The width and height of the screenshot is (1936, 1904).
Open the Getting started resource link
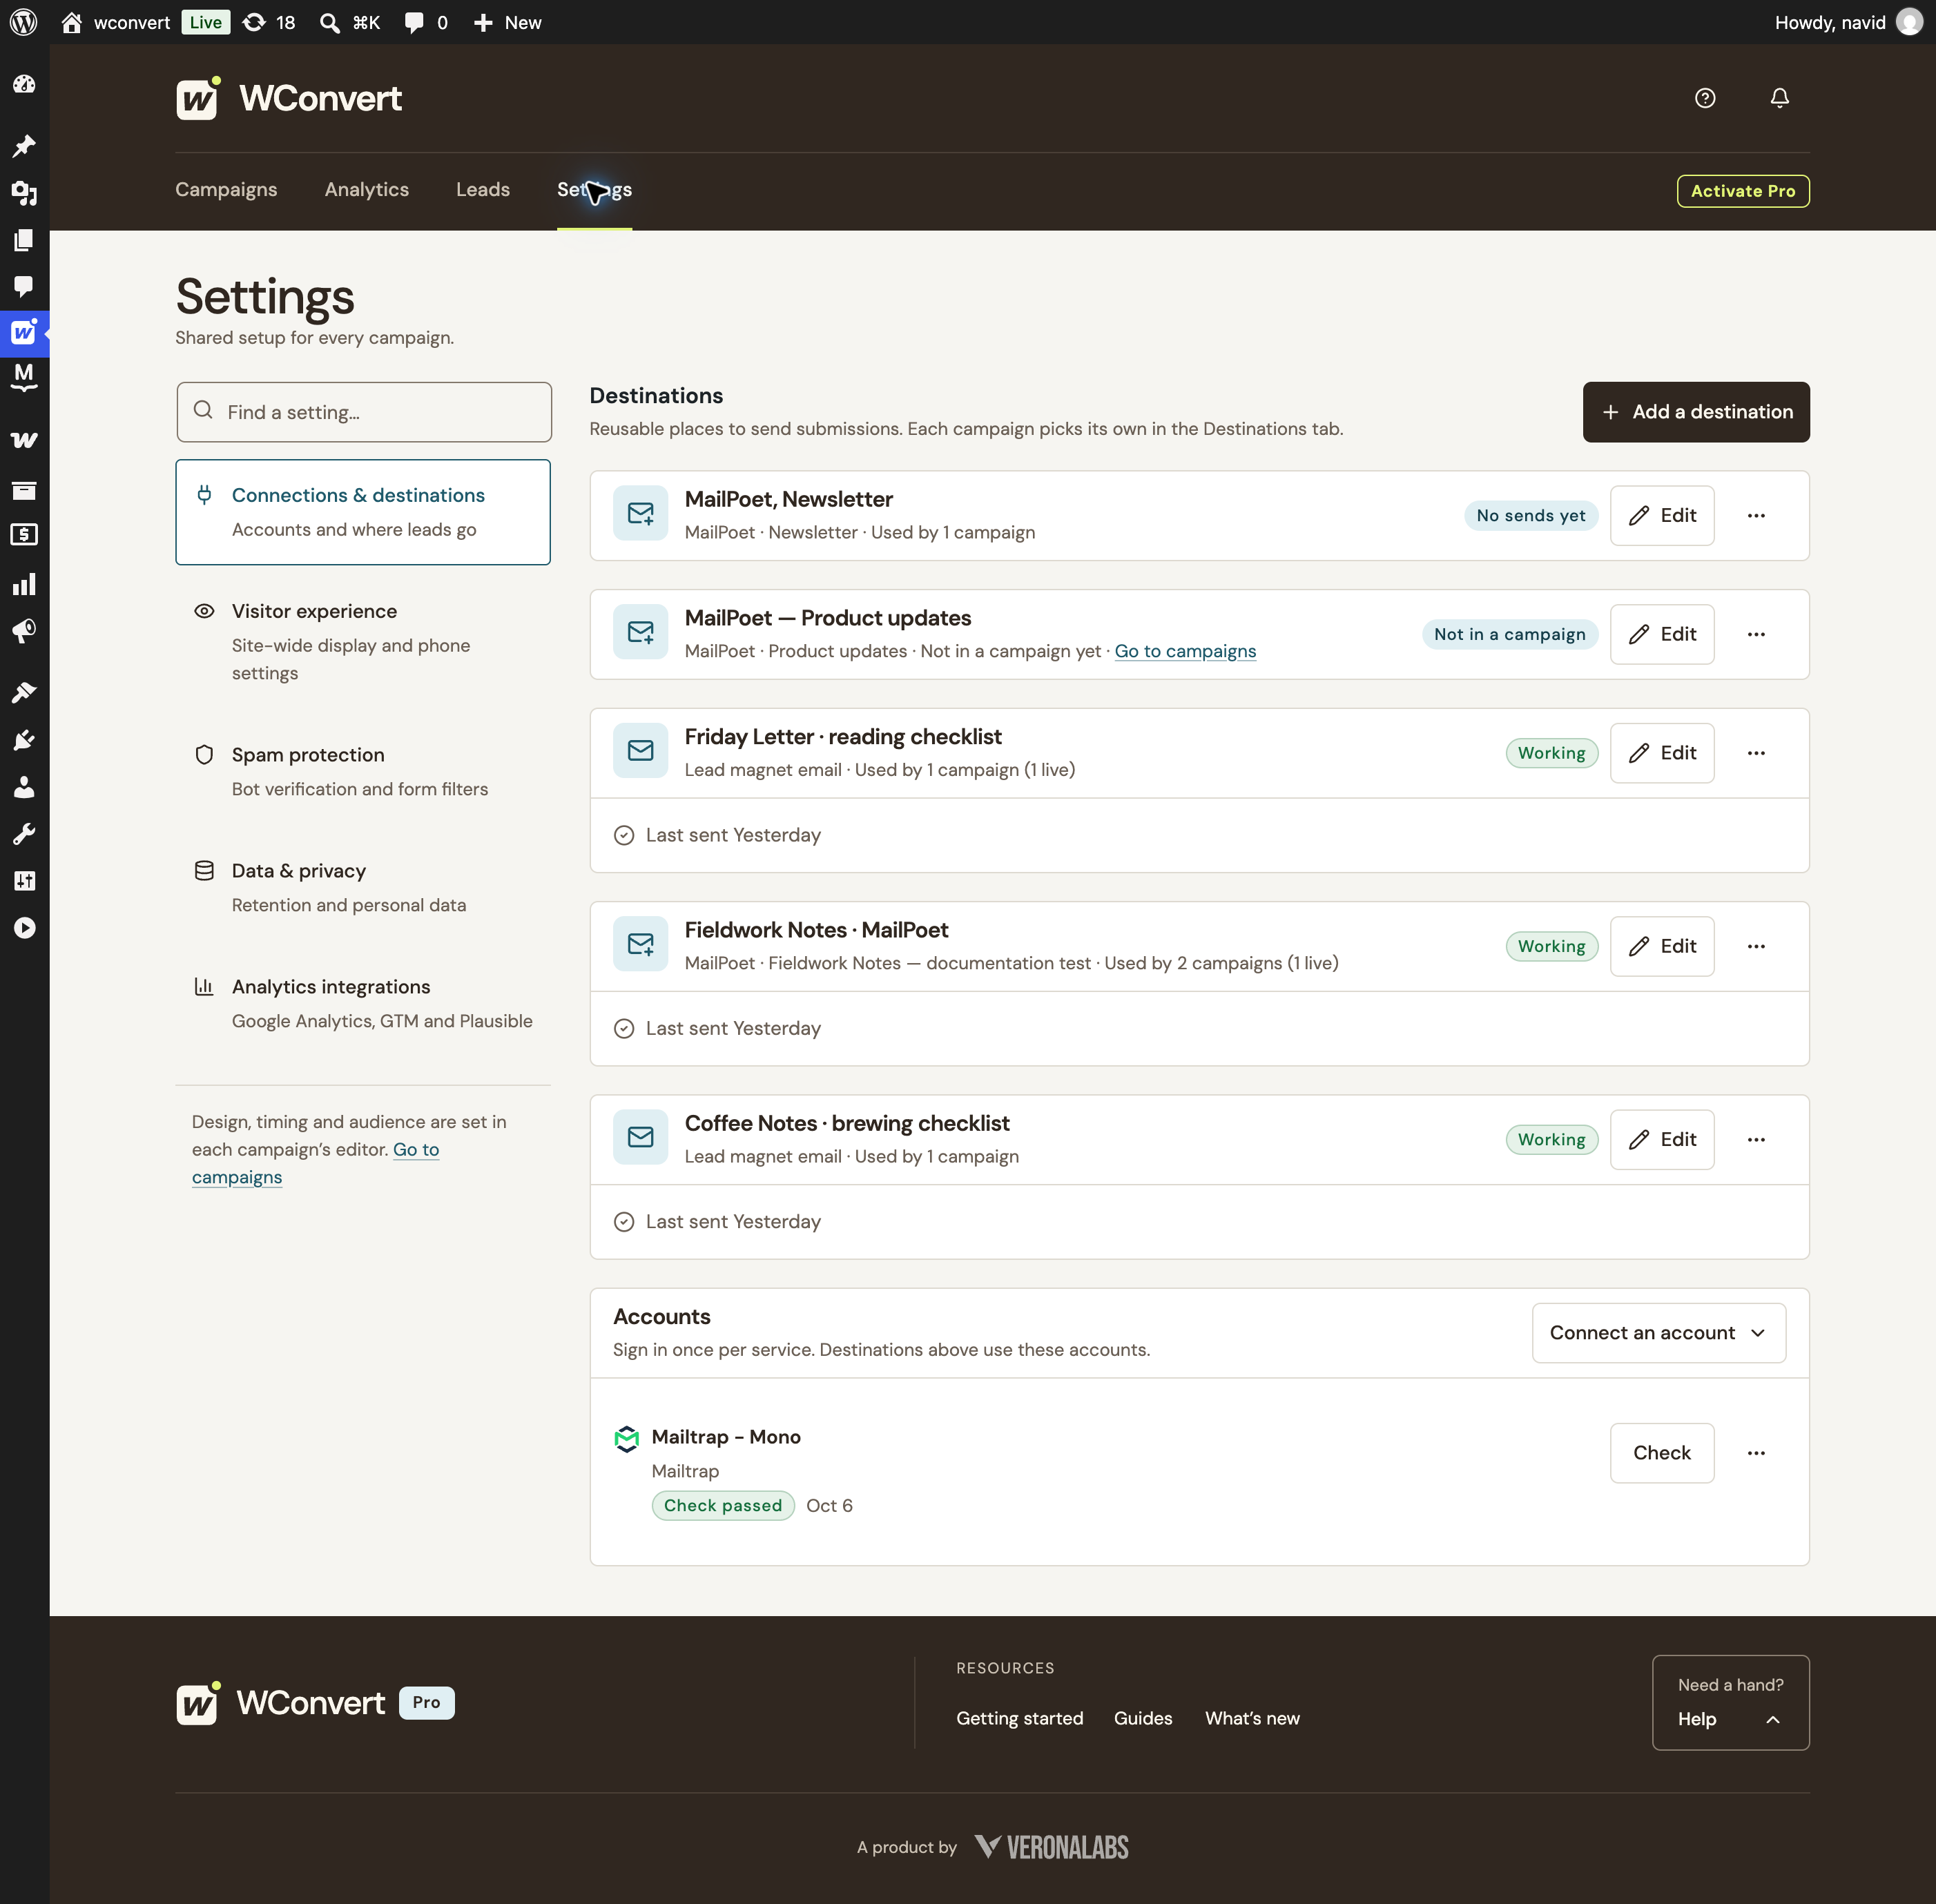(1019, 1718)
